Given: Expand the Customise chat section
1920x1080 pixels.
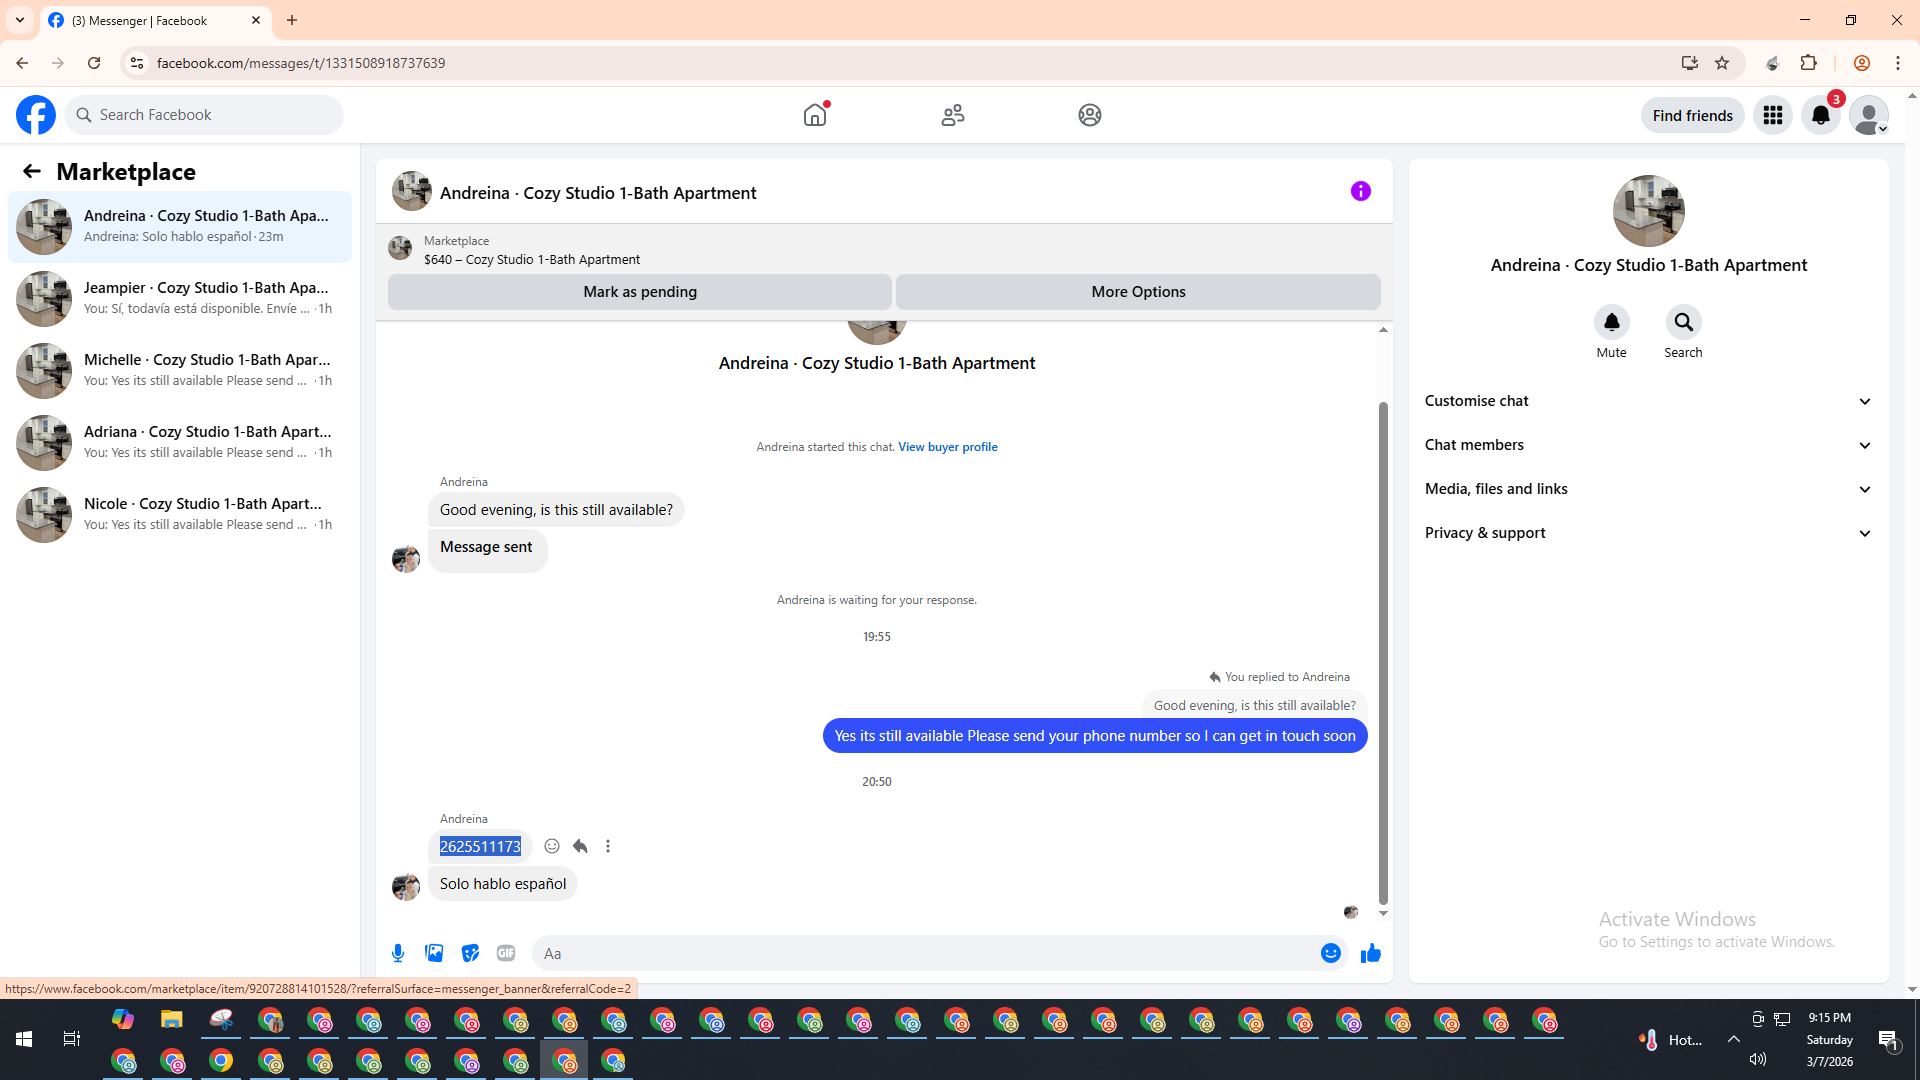Looking at the screenshot, I should click(x=1648, y=401).
